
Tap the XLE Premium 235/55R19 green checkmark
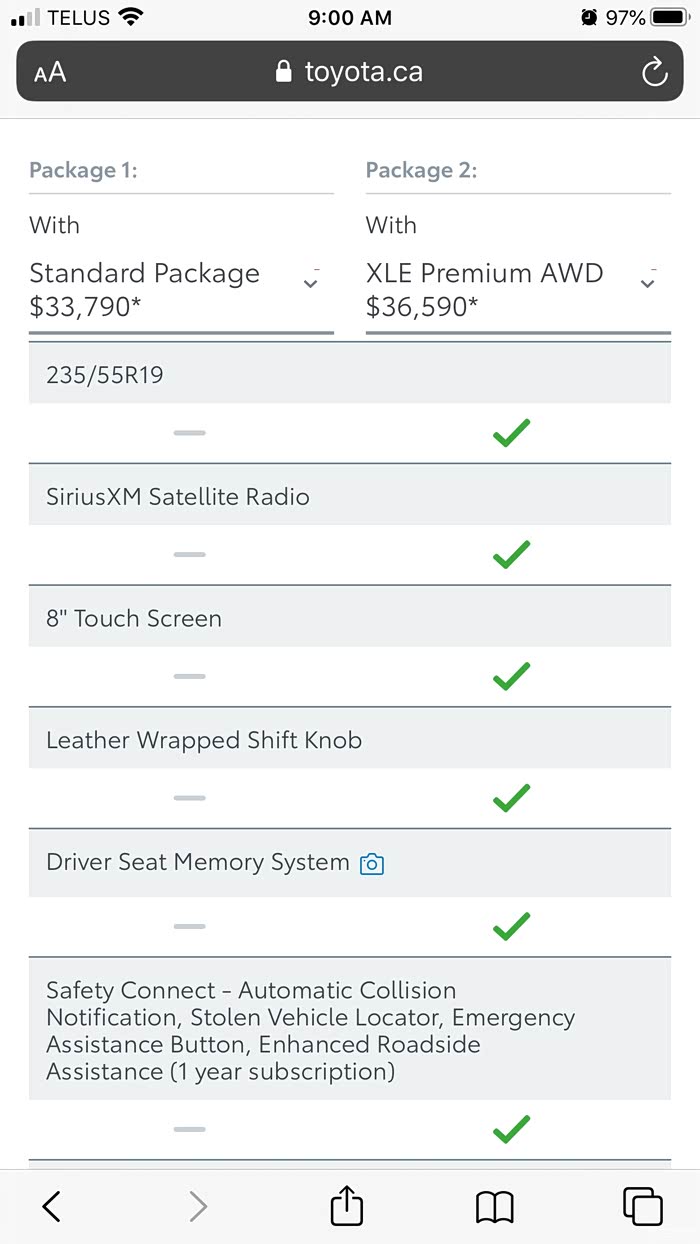511,433
